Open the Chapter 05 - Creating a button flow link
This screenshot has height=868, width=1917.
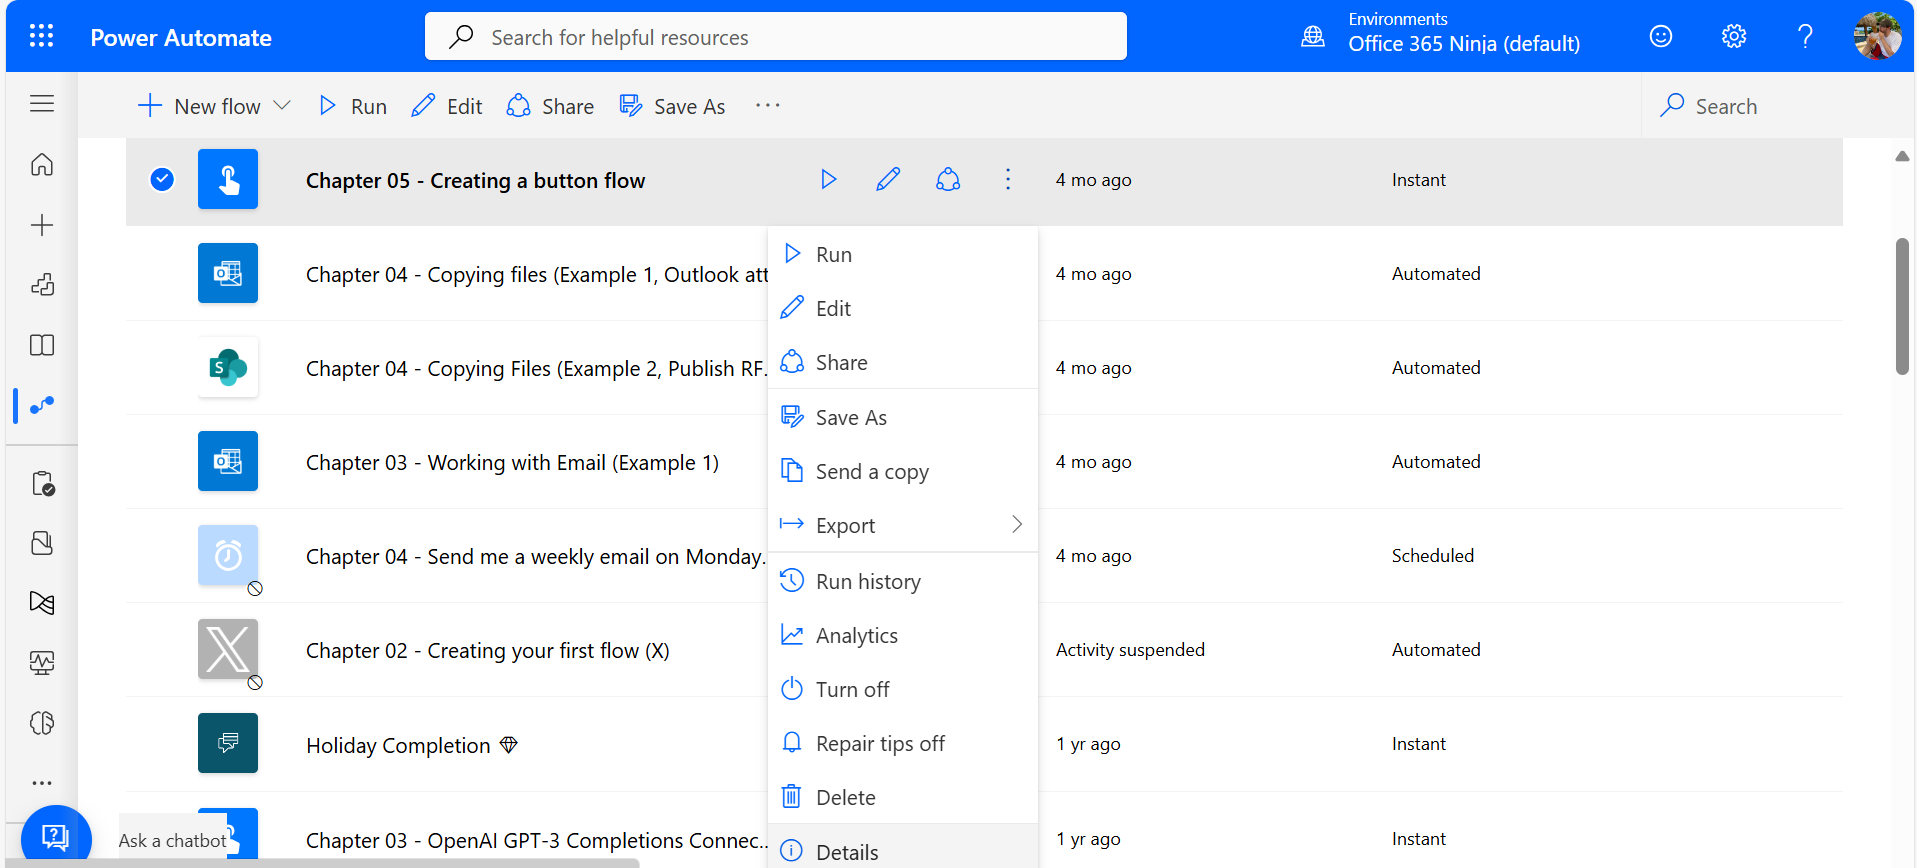pyautogui.click(x=475, y=181)
